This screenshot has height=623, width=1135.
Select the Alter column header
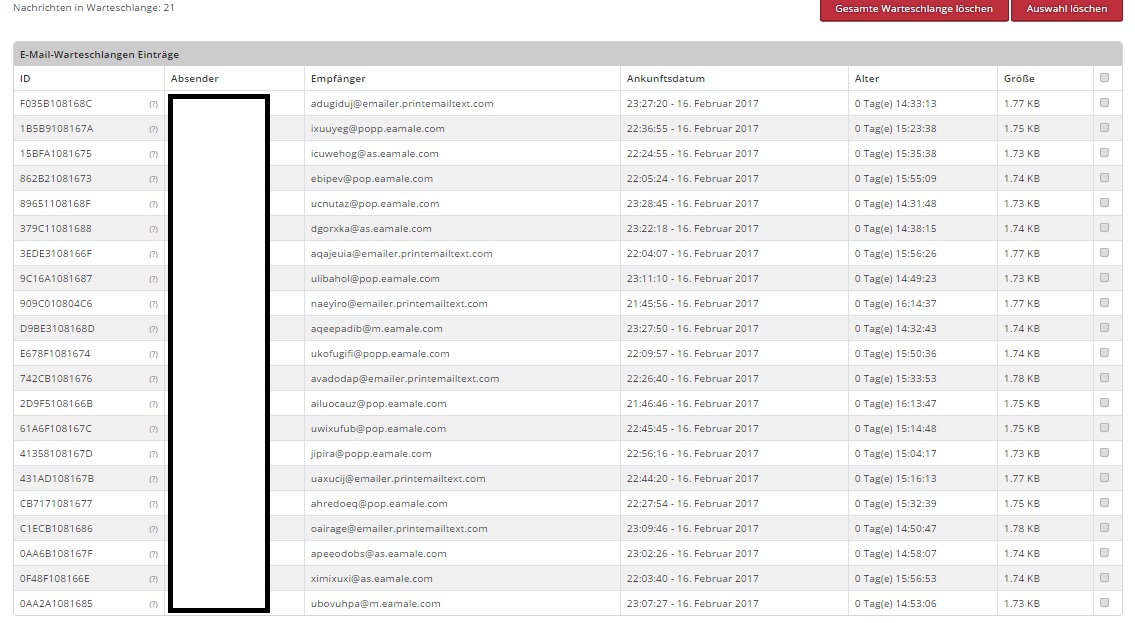coord(867,79)
